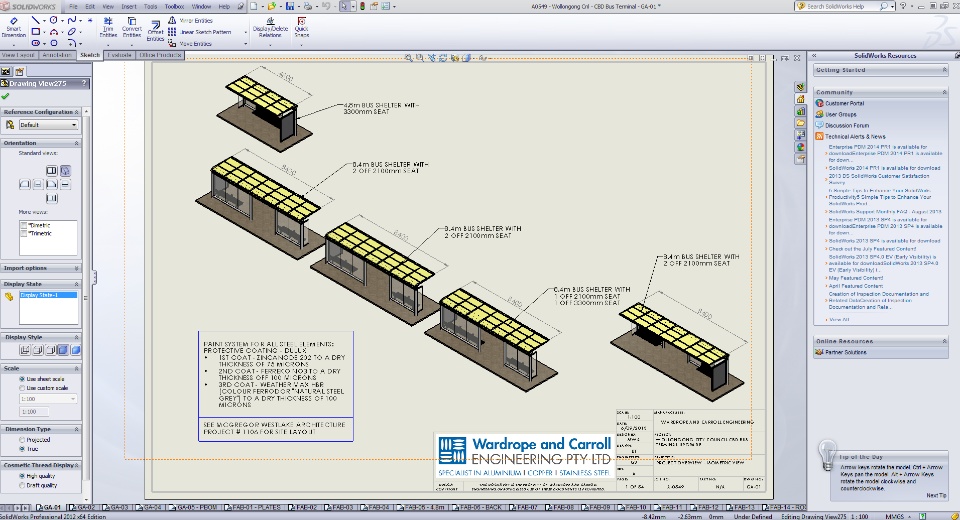Click the Rebuild traffic light icon
Image resolution: width=960 pixels, height=520 pixels.
(362, 6)
